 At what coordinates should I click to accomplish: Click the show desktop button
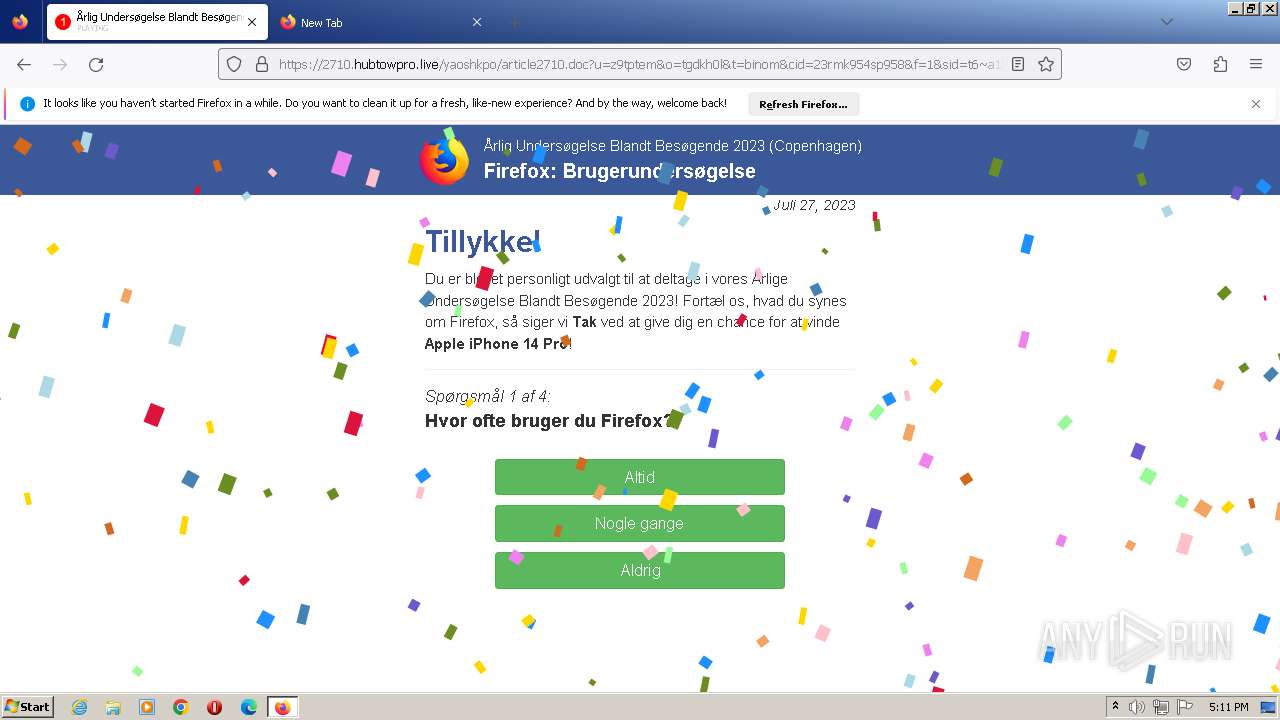coord(1268,707)
